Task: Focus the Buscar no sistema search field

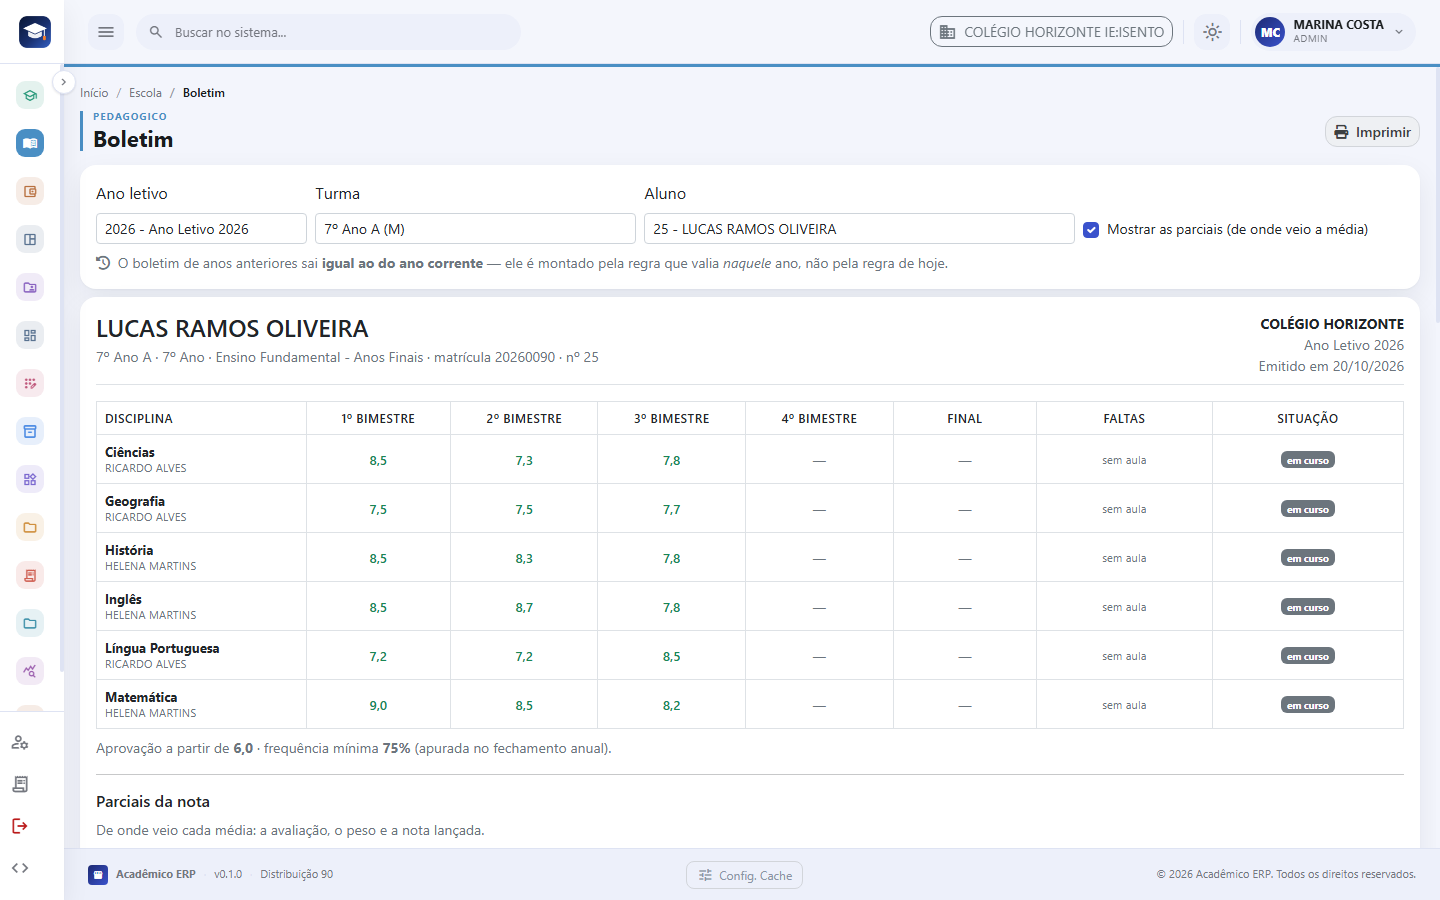Action: 328,32
